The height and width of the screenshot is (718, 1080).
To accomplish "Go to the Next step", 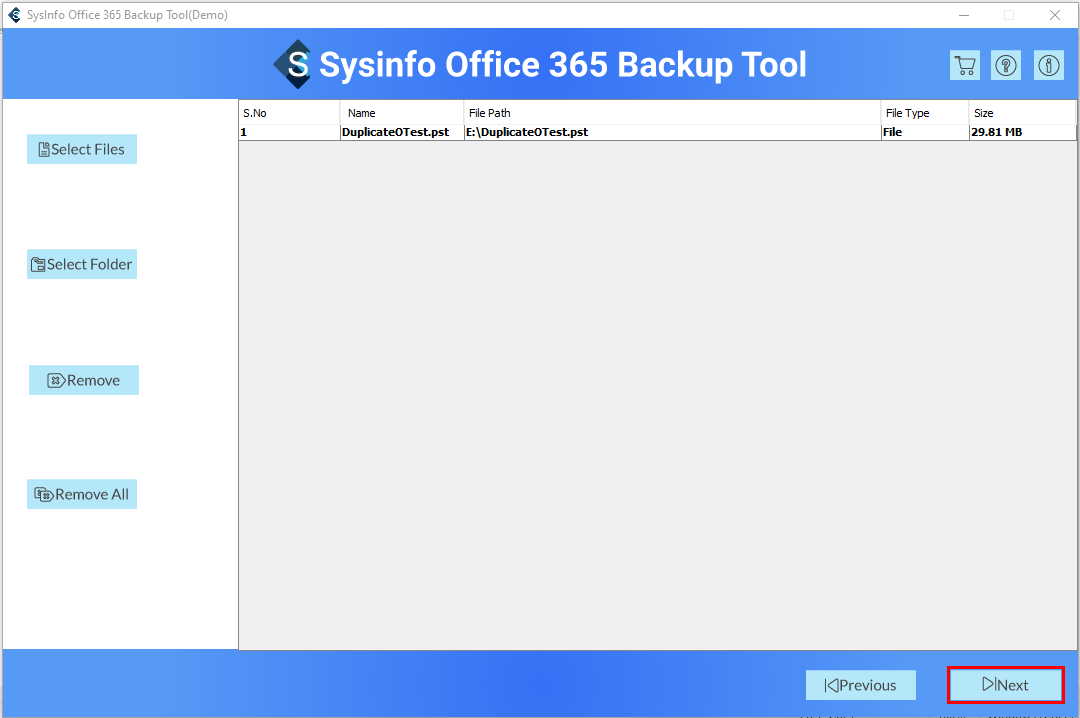I will [x=1005, y=685].
